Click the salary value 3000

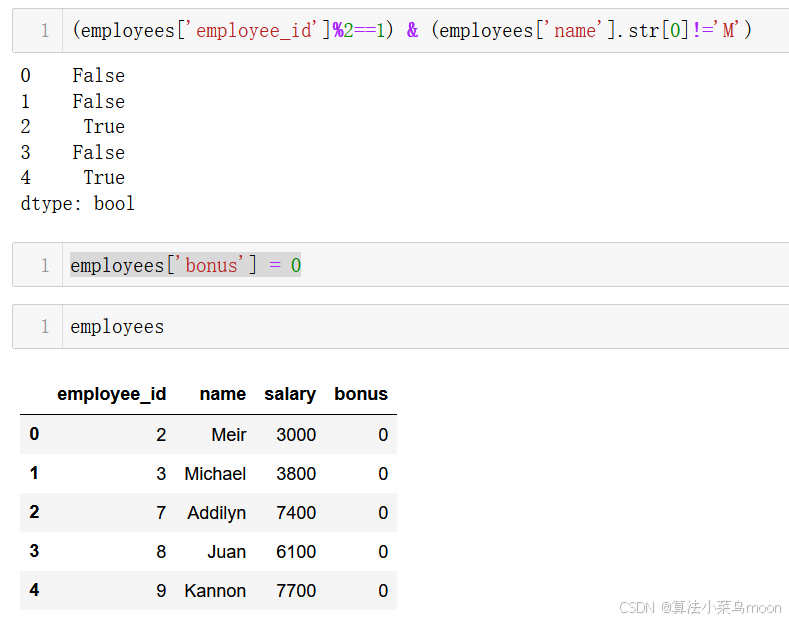(x=296, y=435)
